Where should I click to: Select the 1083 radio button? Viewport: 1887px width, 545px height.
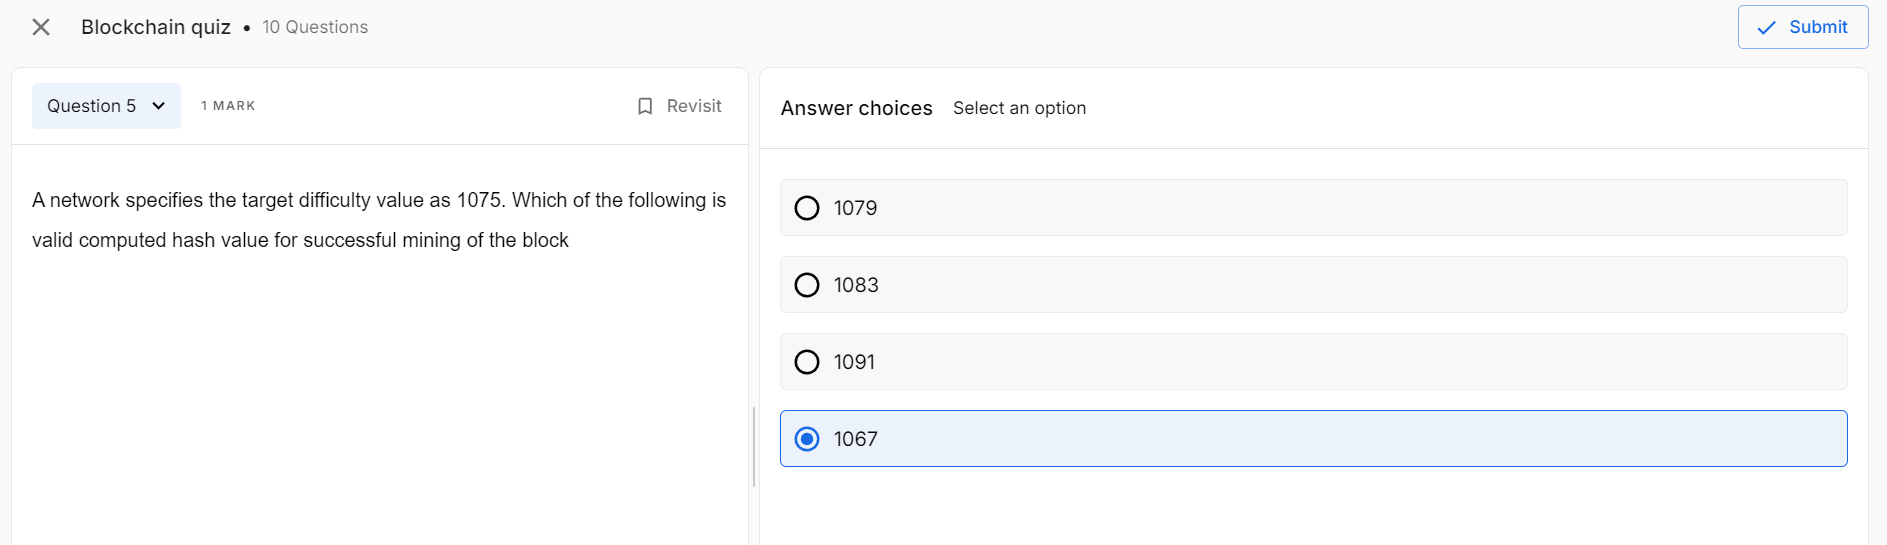pos(807,285)
